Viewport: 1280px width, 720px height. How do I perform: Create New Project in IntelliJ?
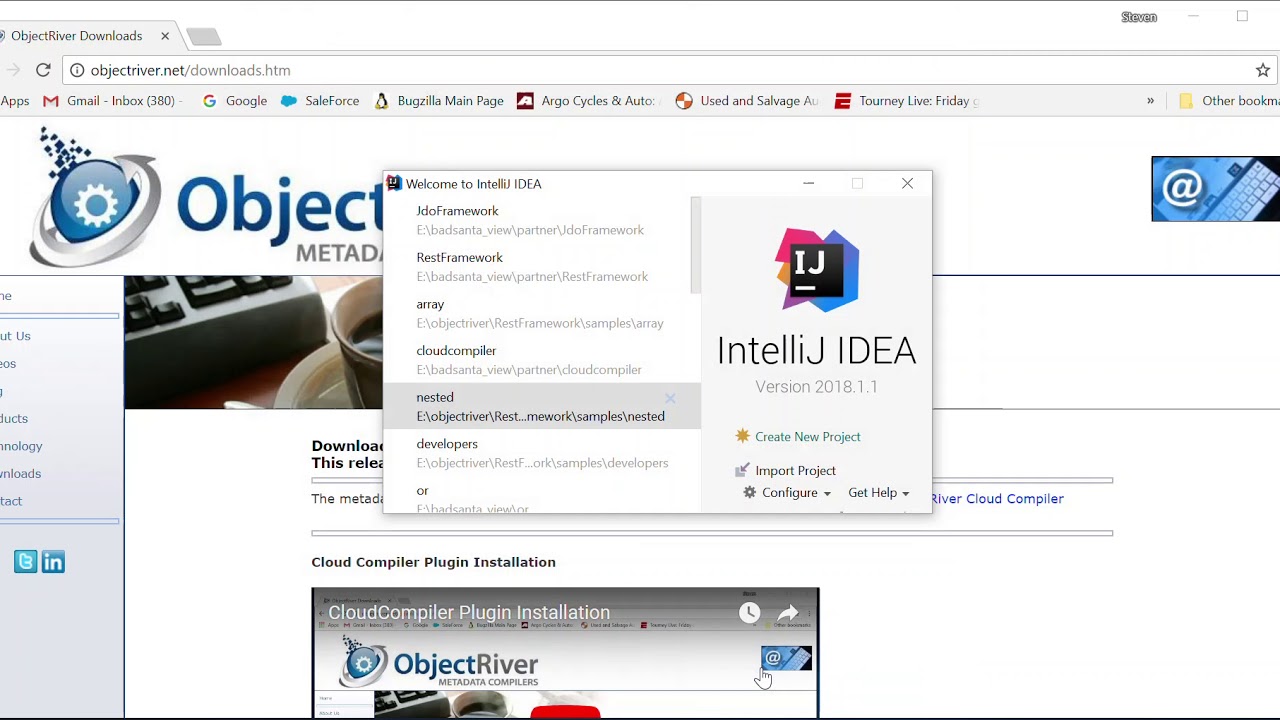click(x=798, y=437)
